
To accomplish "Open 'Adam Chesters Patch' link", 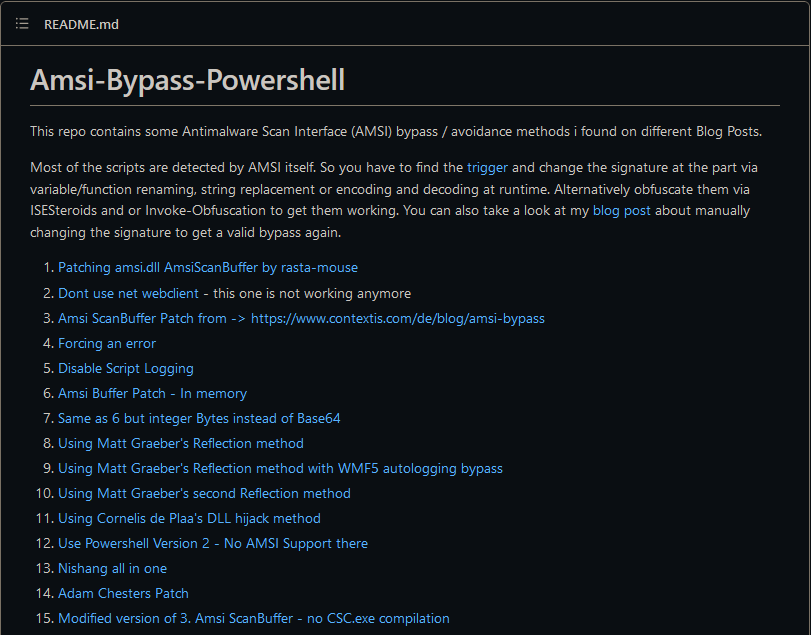I will point(123,593).
